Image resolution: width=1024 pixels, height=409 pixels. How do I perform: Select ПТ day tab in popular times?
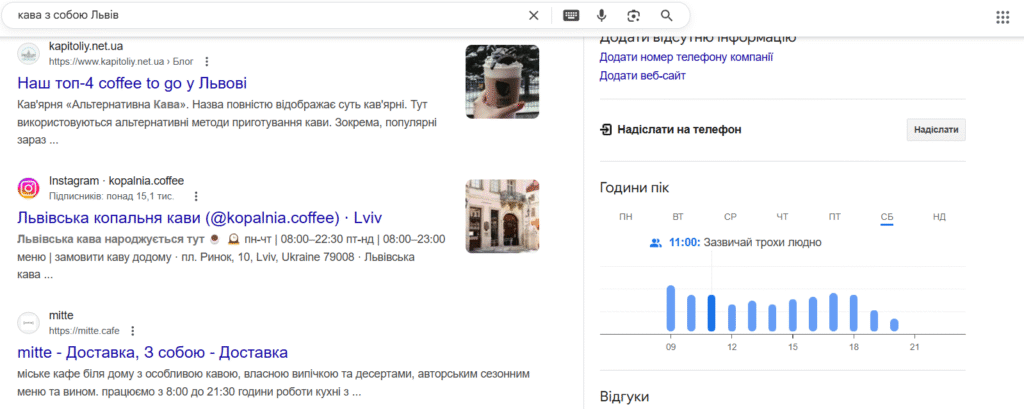tap(835, 217)
